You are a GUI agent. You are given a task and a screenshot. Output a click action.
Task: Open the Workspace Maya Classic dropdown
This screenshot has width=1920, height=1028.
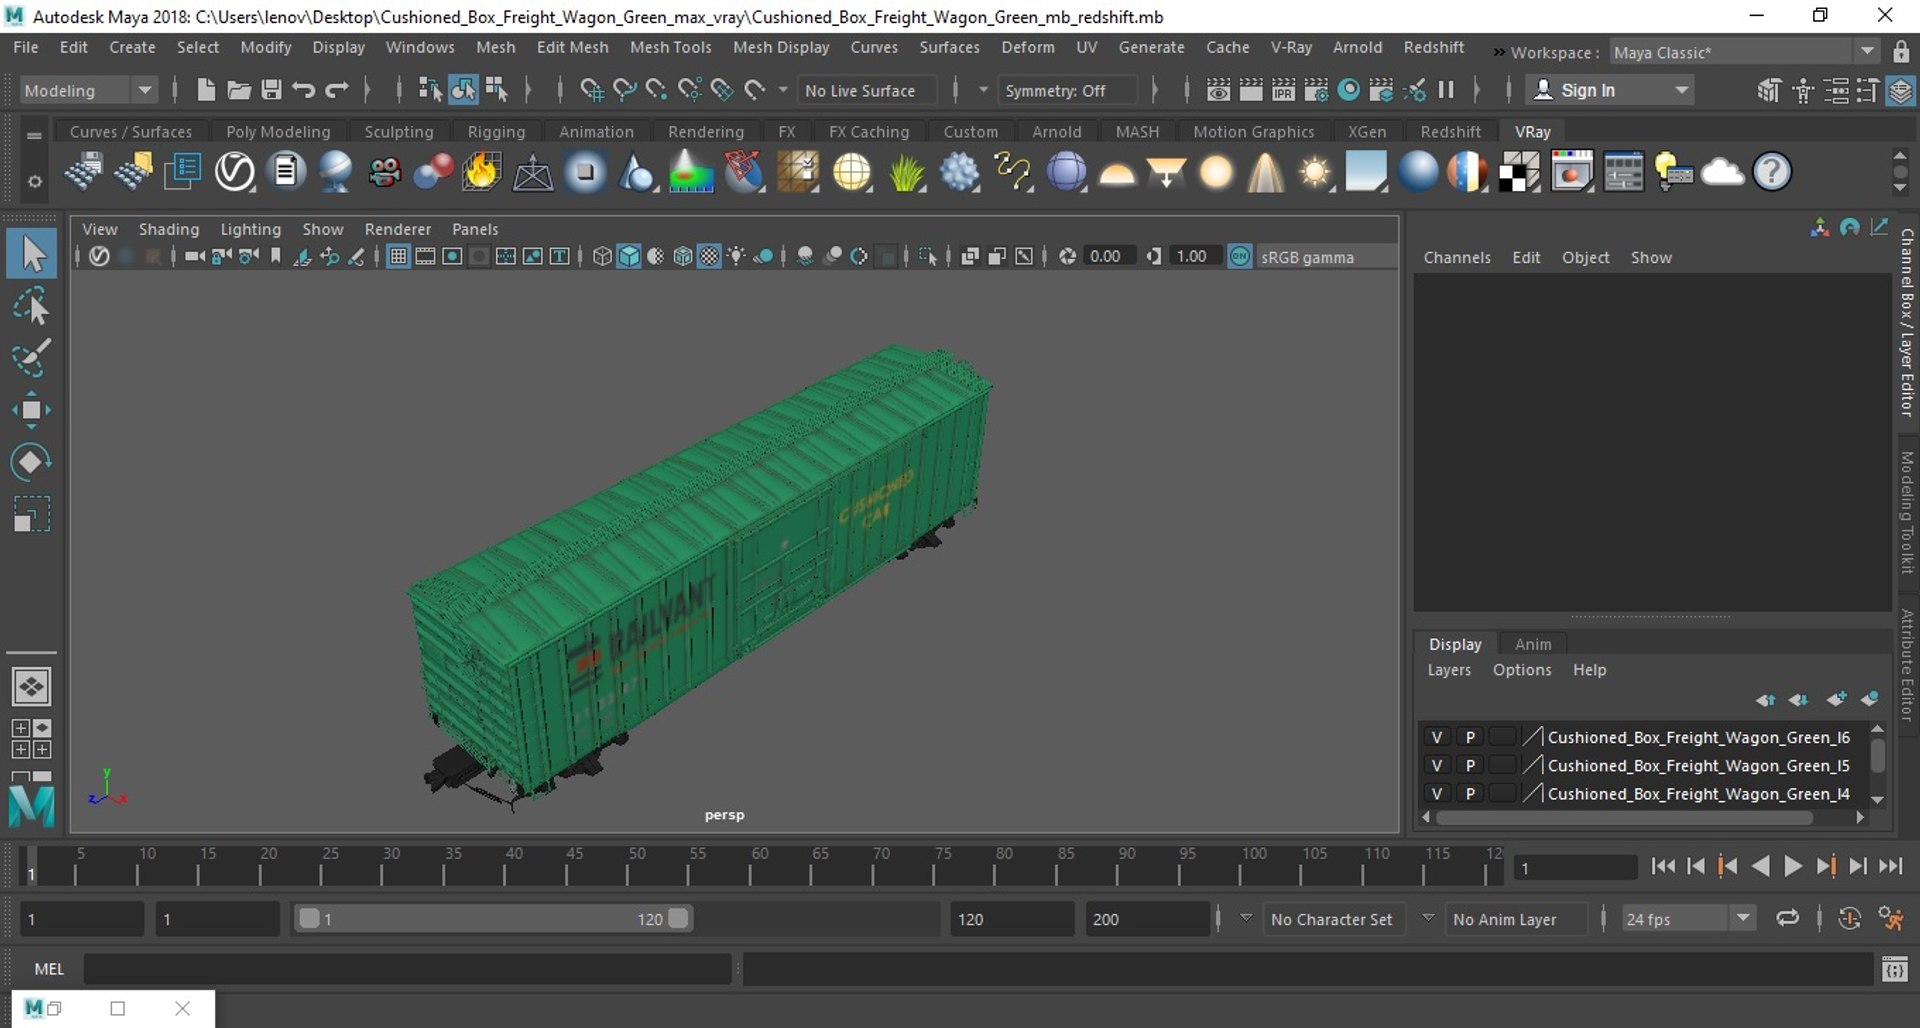[1744, 52]
